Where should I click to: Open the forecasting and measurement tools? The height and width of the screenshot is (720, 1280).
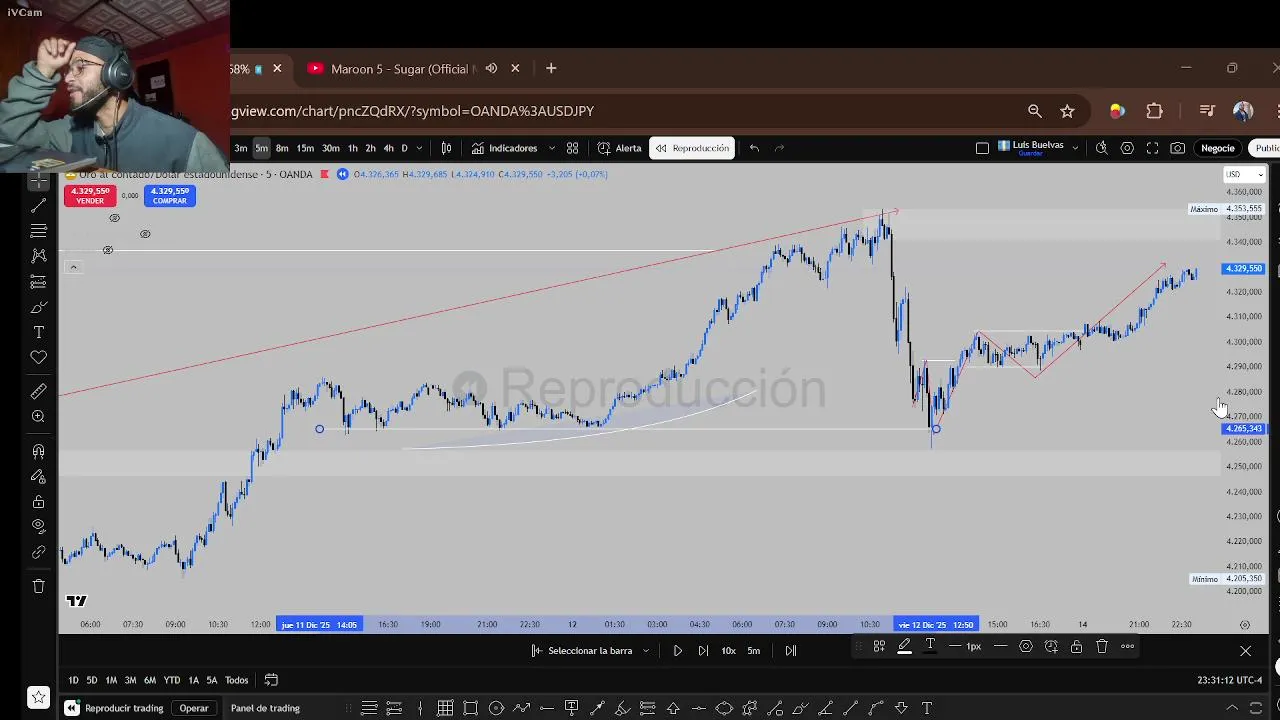click(x=38, y=282)
